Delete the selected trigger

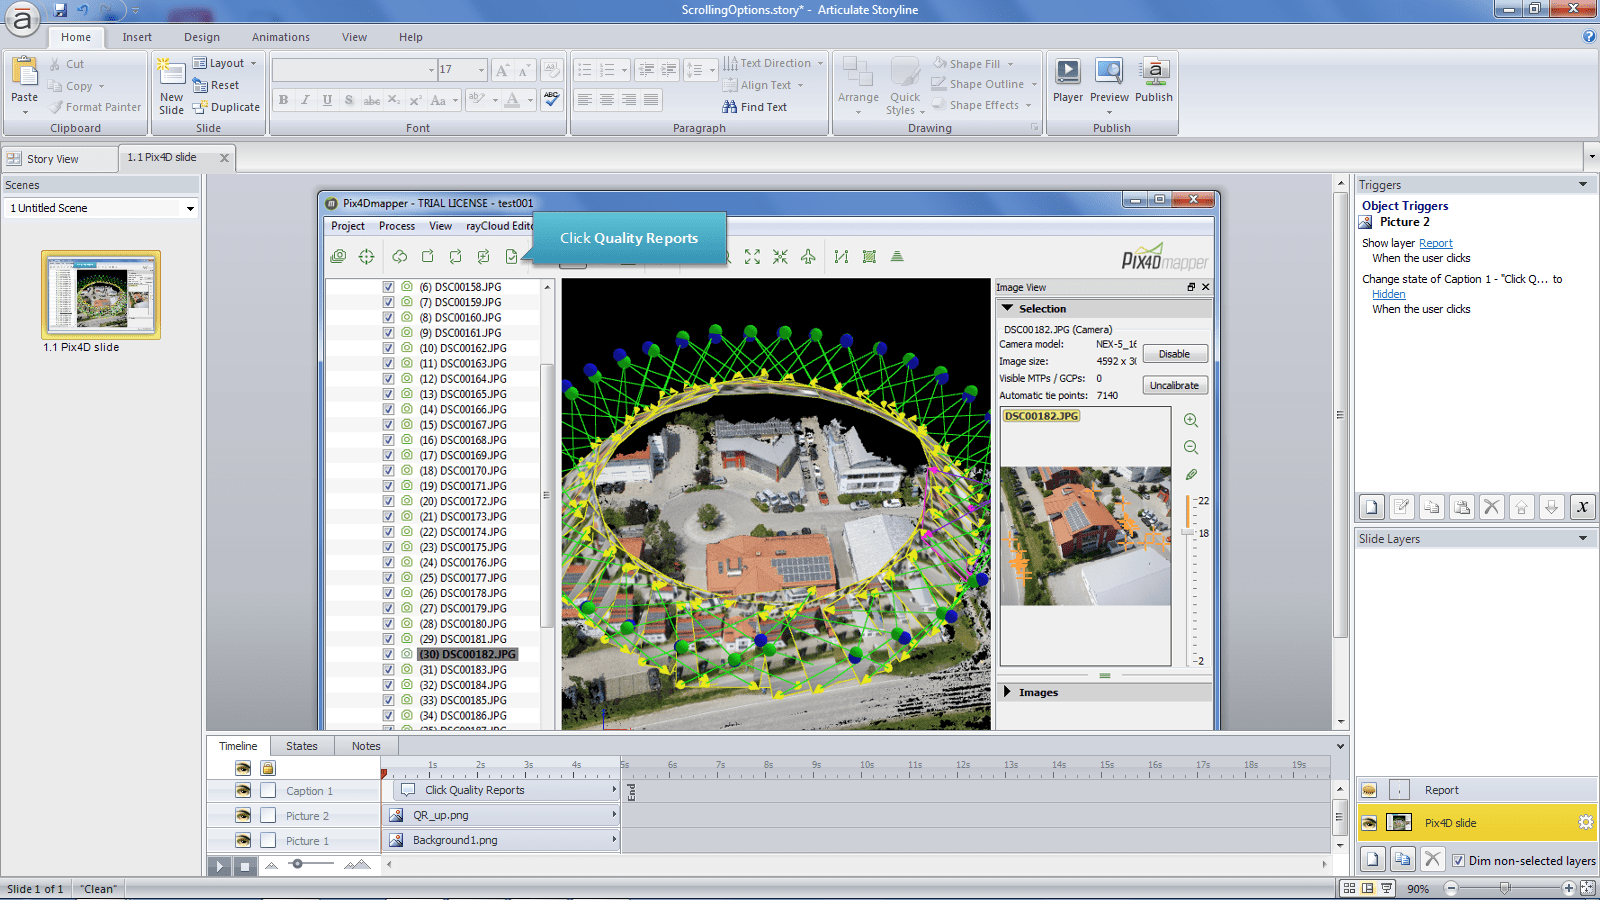(1491, 507)
